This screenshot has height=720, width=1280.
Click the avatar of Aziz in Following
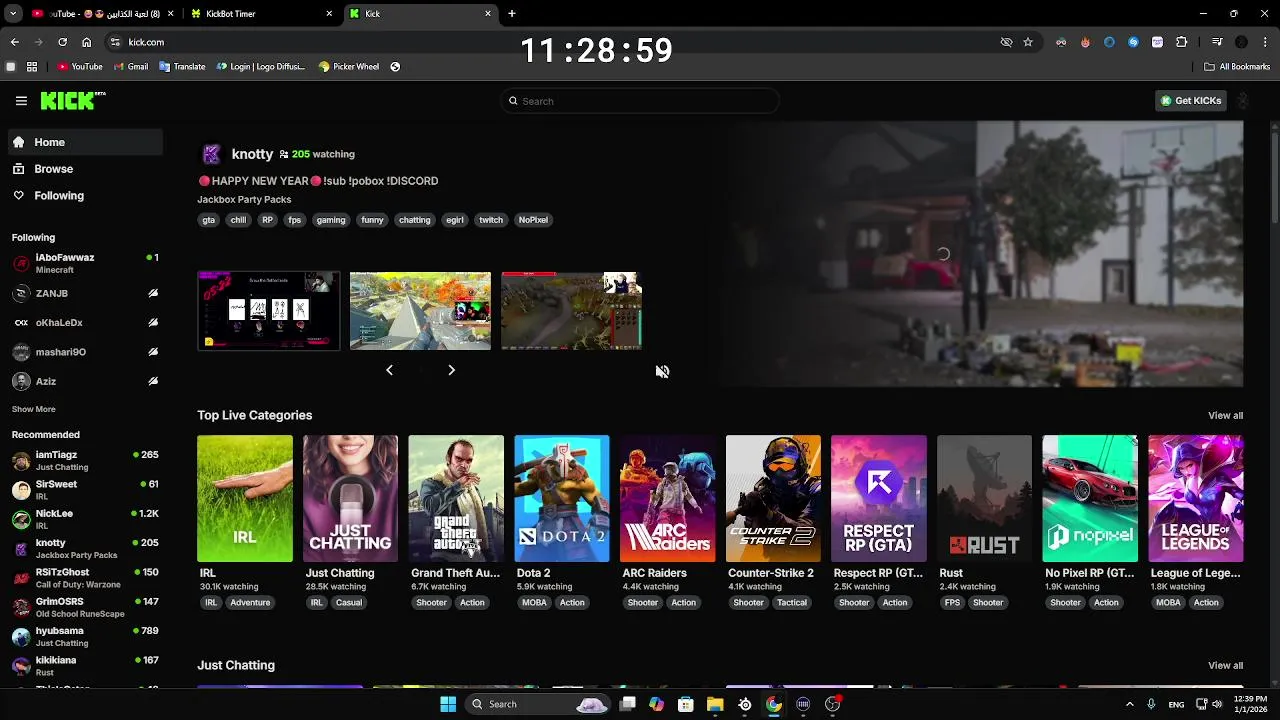pyautogui.click(x=21, y=381)
